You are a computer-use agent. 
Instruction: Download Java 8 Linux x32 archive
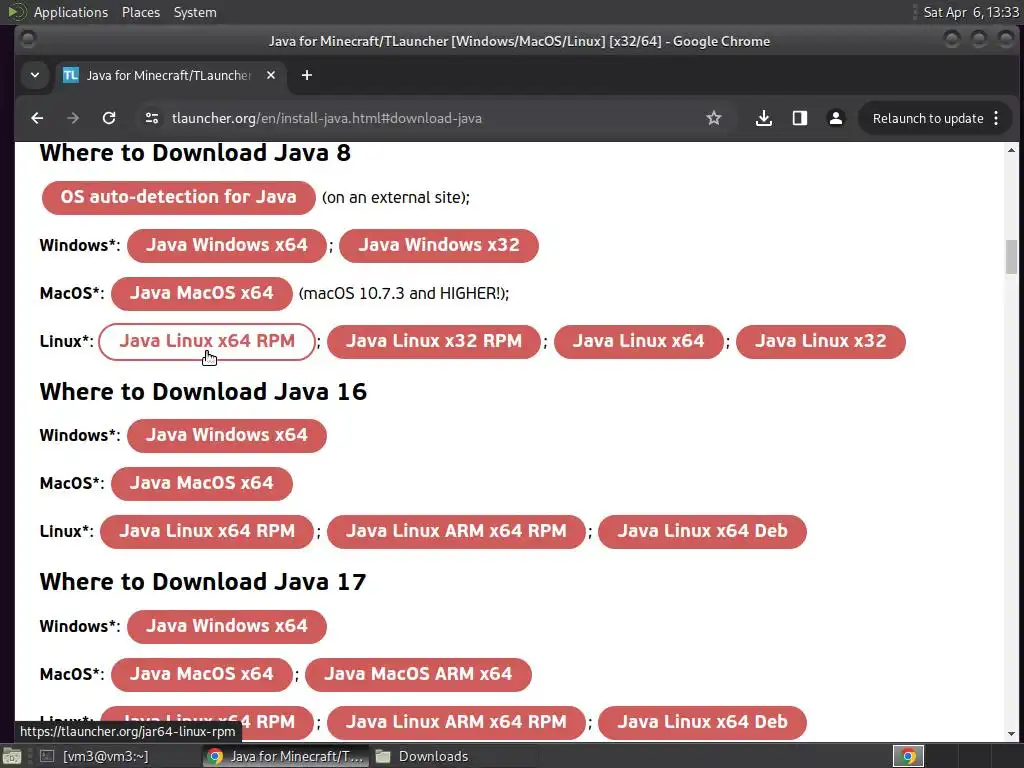pyautogui.click(x=821, y=342)
